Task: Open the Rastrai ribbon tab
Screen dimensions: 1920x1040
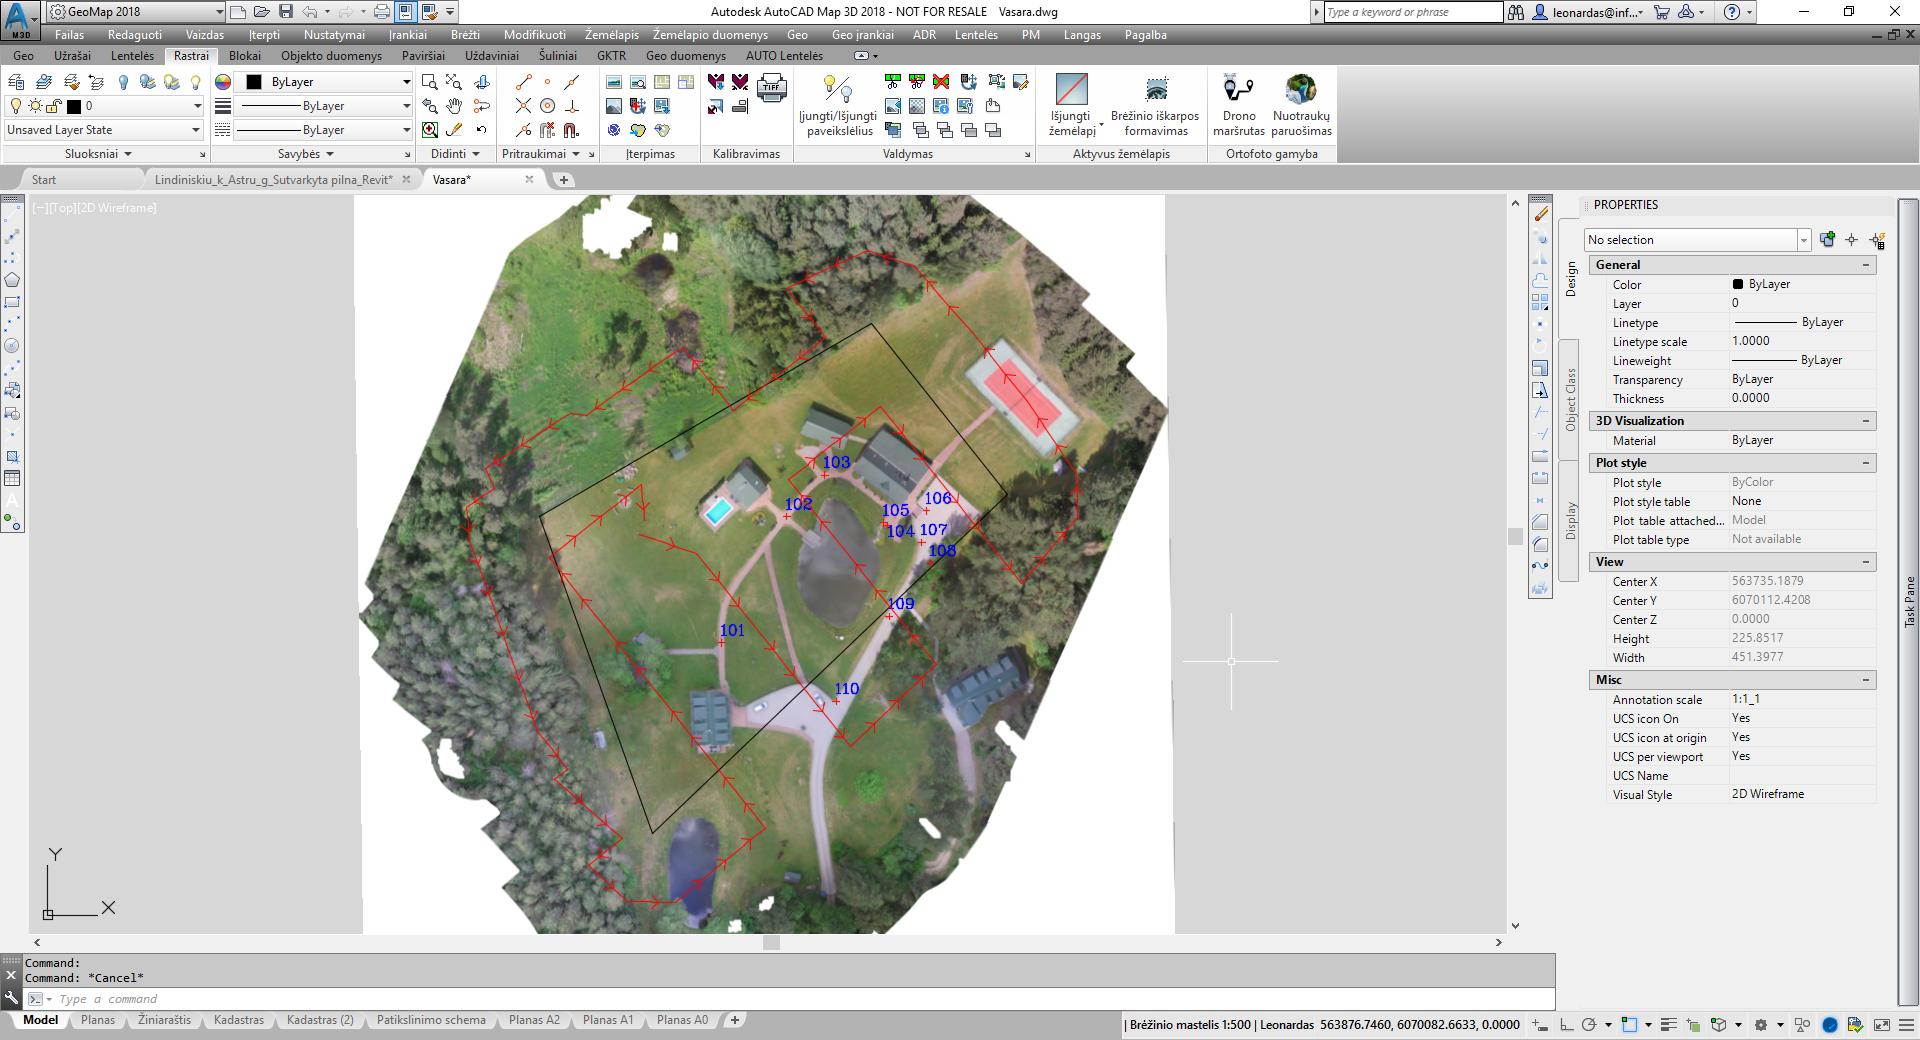Action: point(191,56)
